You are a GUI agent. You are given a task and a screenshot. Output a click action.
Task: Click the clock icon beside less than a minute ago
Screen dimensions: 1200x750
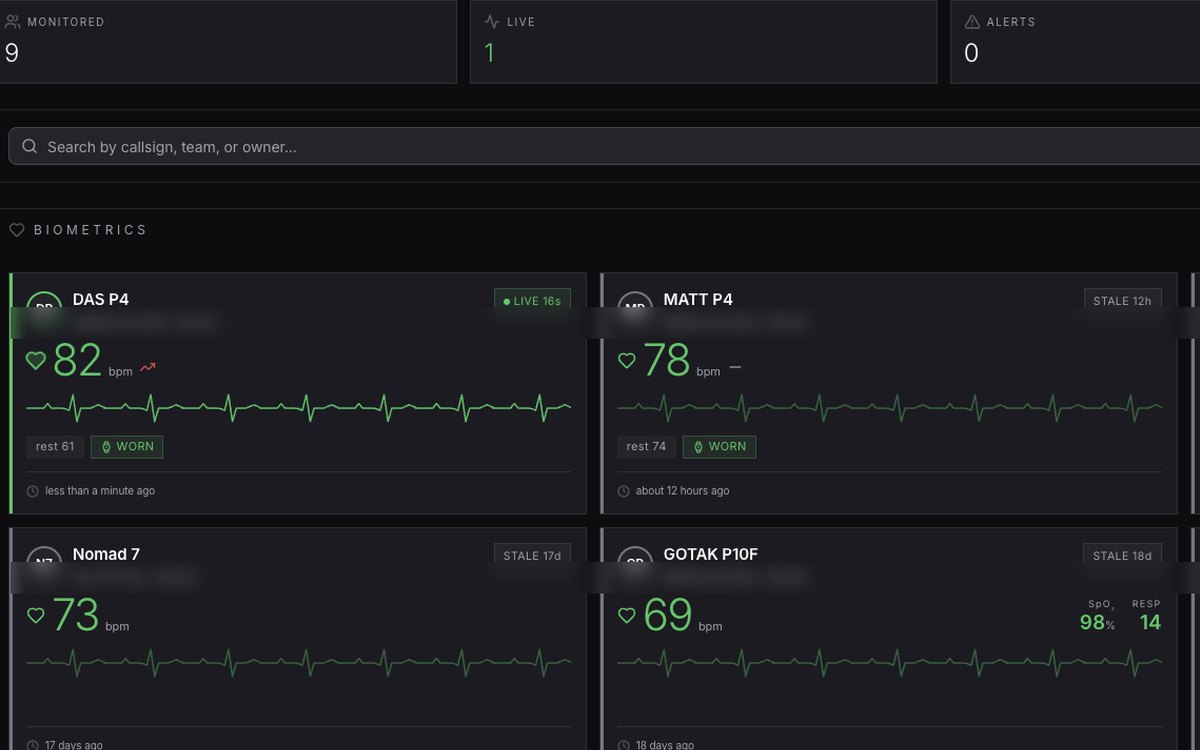click(x=33, y=491)
